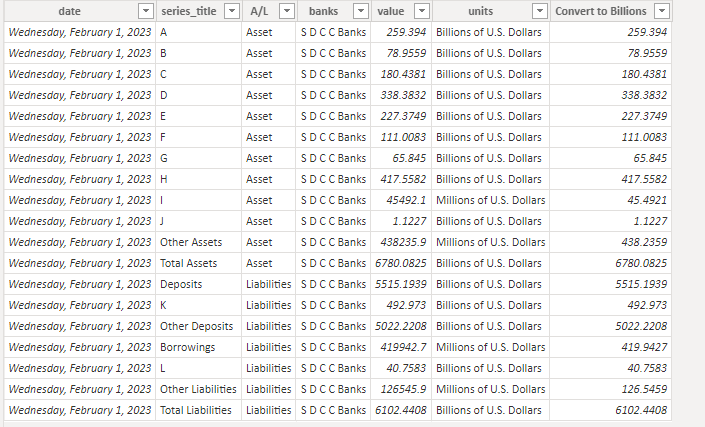Click the value cell 126545.9
Image resolution: width=705 pixels, height=427 pixels.
[x=401, y=389]
